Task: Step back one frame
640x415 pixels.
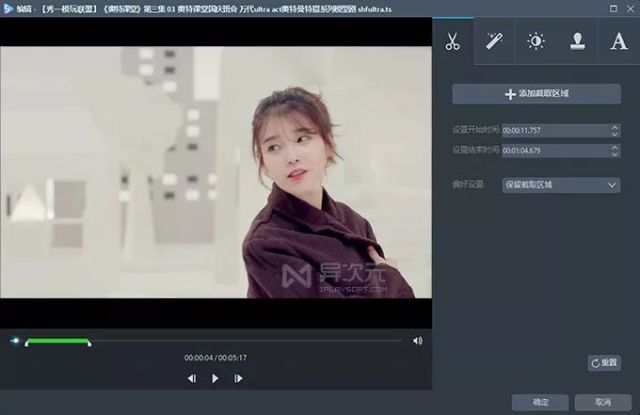Action: tap(192, 379)
